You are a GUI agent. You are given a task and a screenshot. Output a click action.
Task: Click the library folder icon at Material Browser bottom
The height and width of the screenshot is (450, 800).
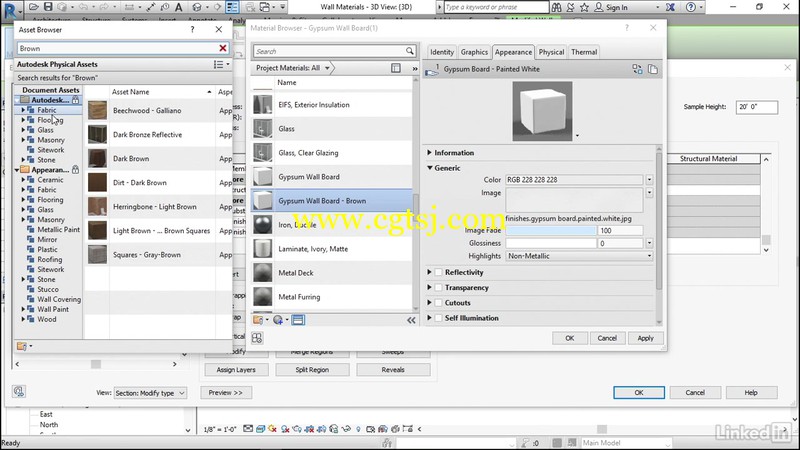point(258,320)
